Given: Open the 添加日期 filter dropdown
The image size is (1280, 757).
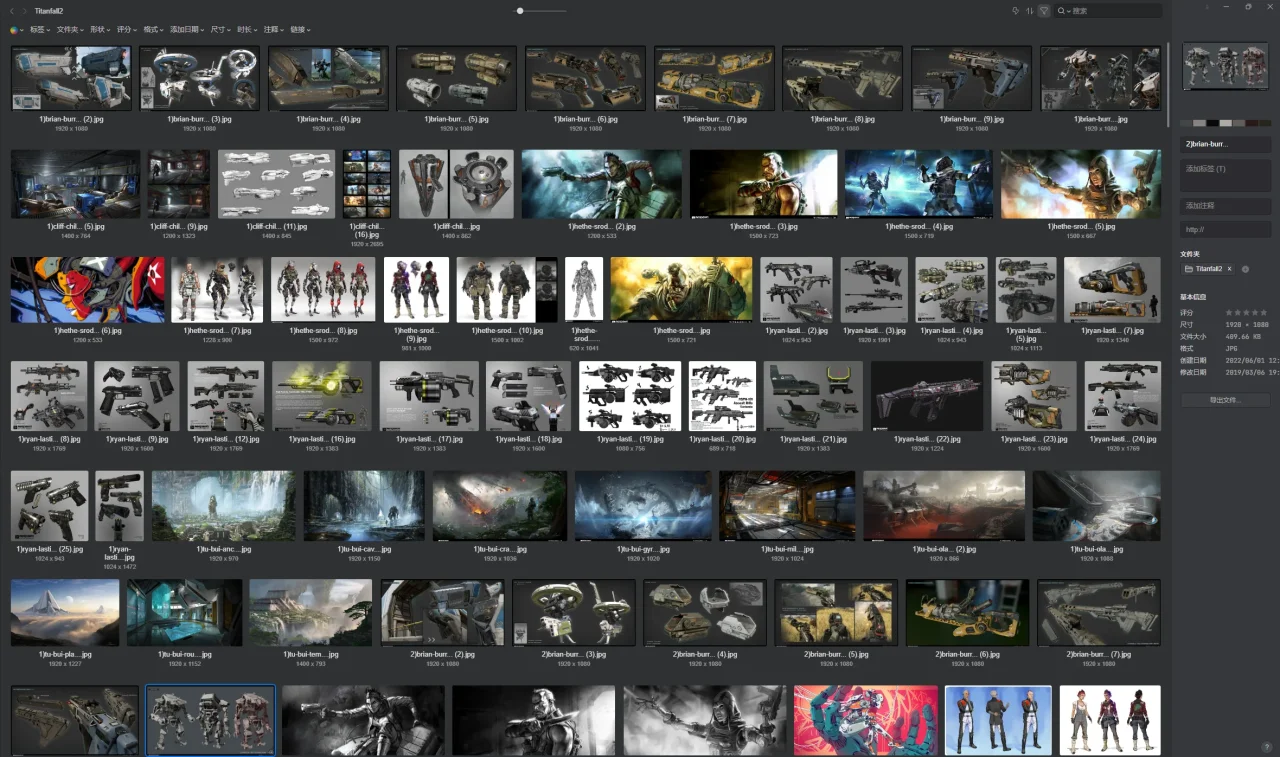Looking at the screenshot, I should coord(186,30).
